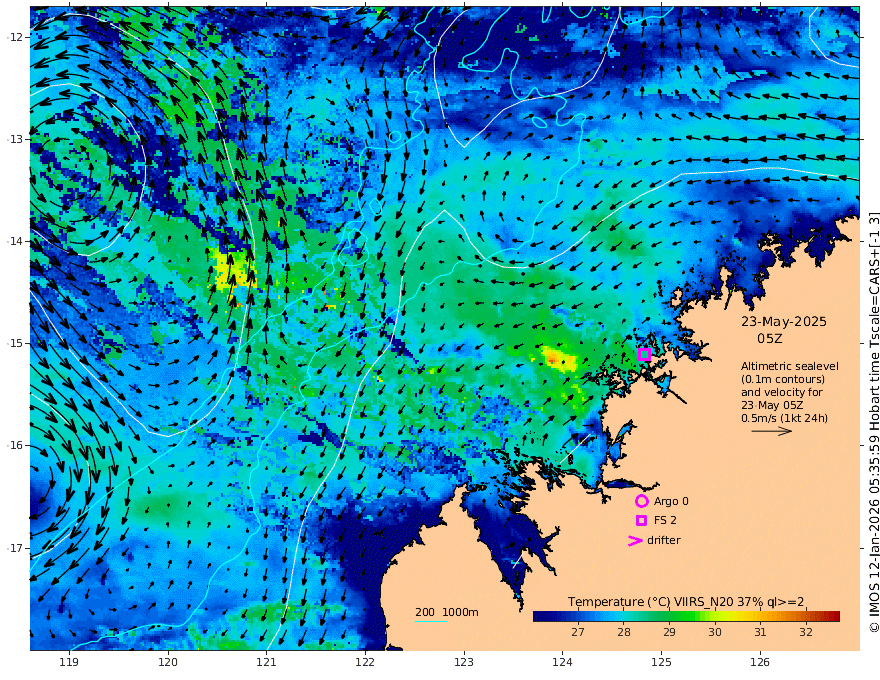Click the longitude 119 axis label
The width and height of the screenshot is (880, 680).
click(69, 663)
